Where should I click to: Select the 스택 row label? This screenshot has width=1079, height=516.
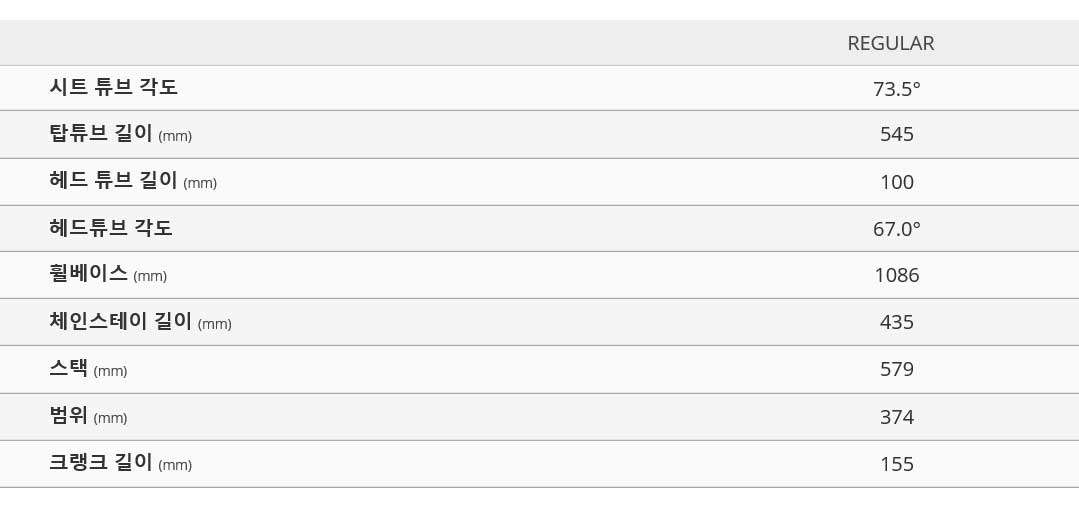click(69, 369)
